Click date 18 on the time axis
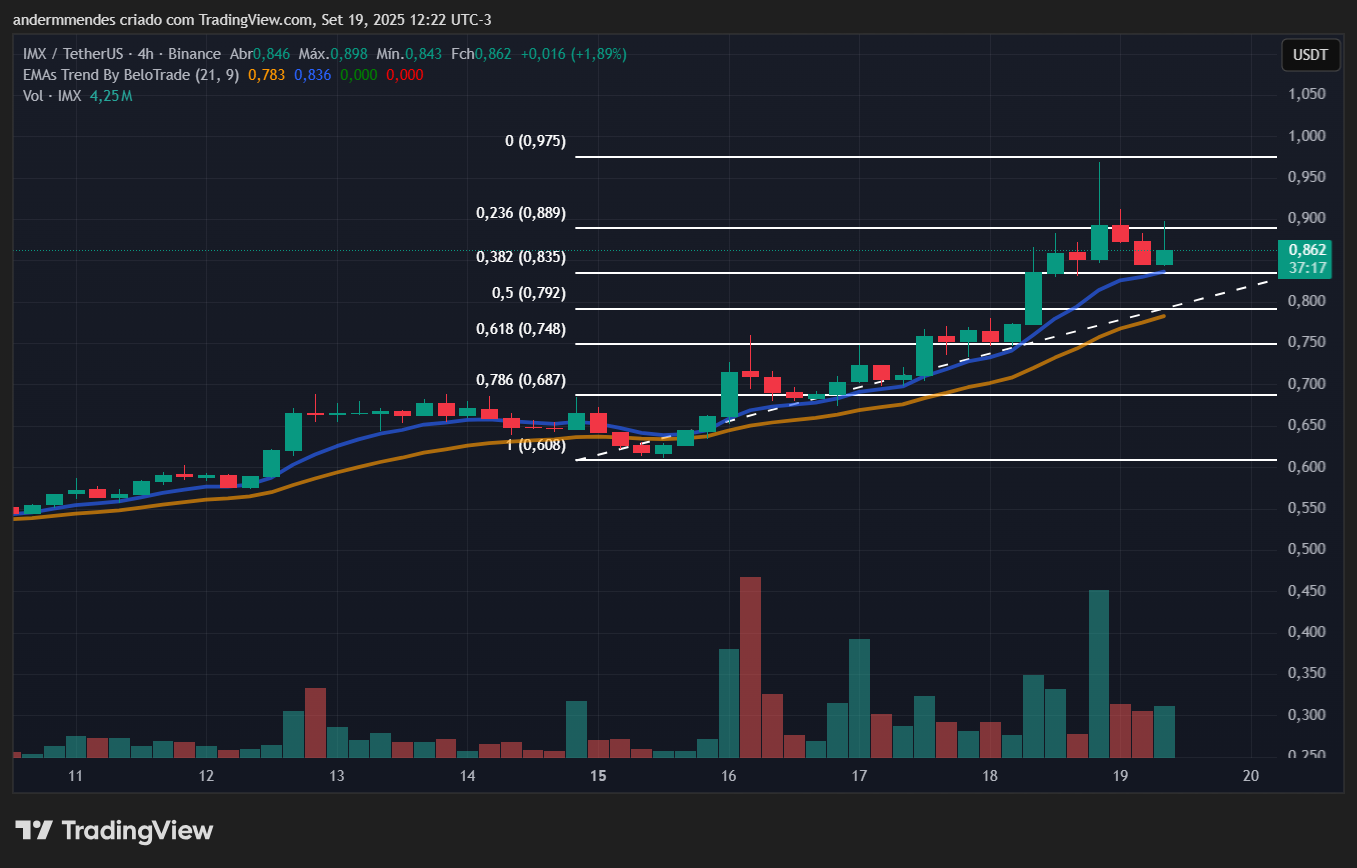 point(989,776)
